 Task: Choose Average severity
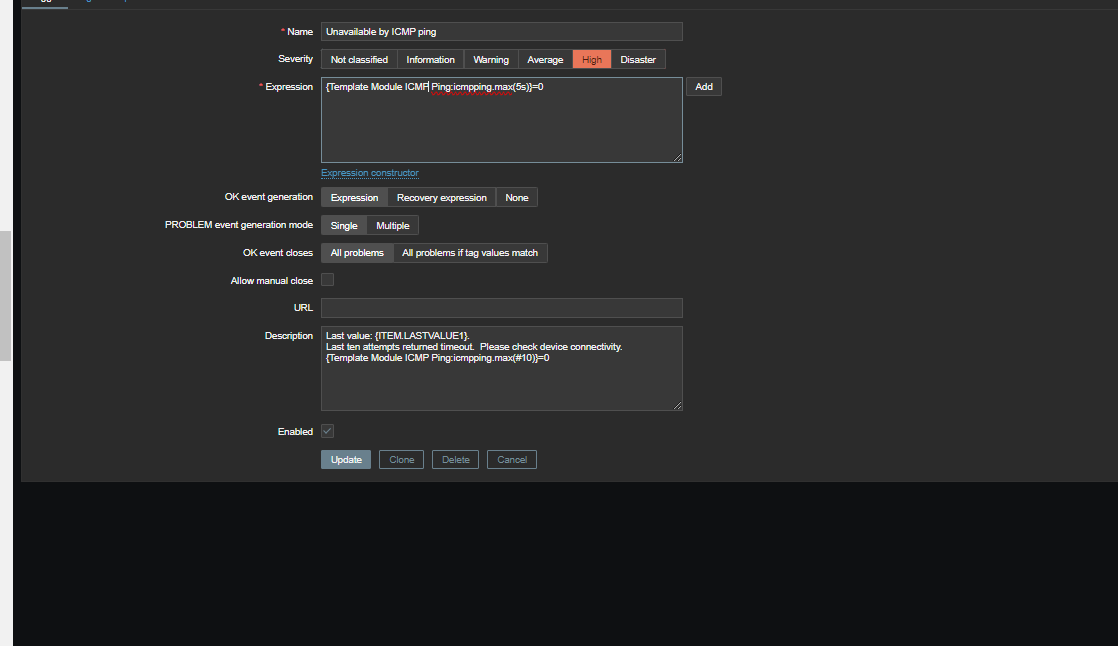click(545, 60)
